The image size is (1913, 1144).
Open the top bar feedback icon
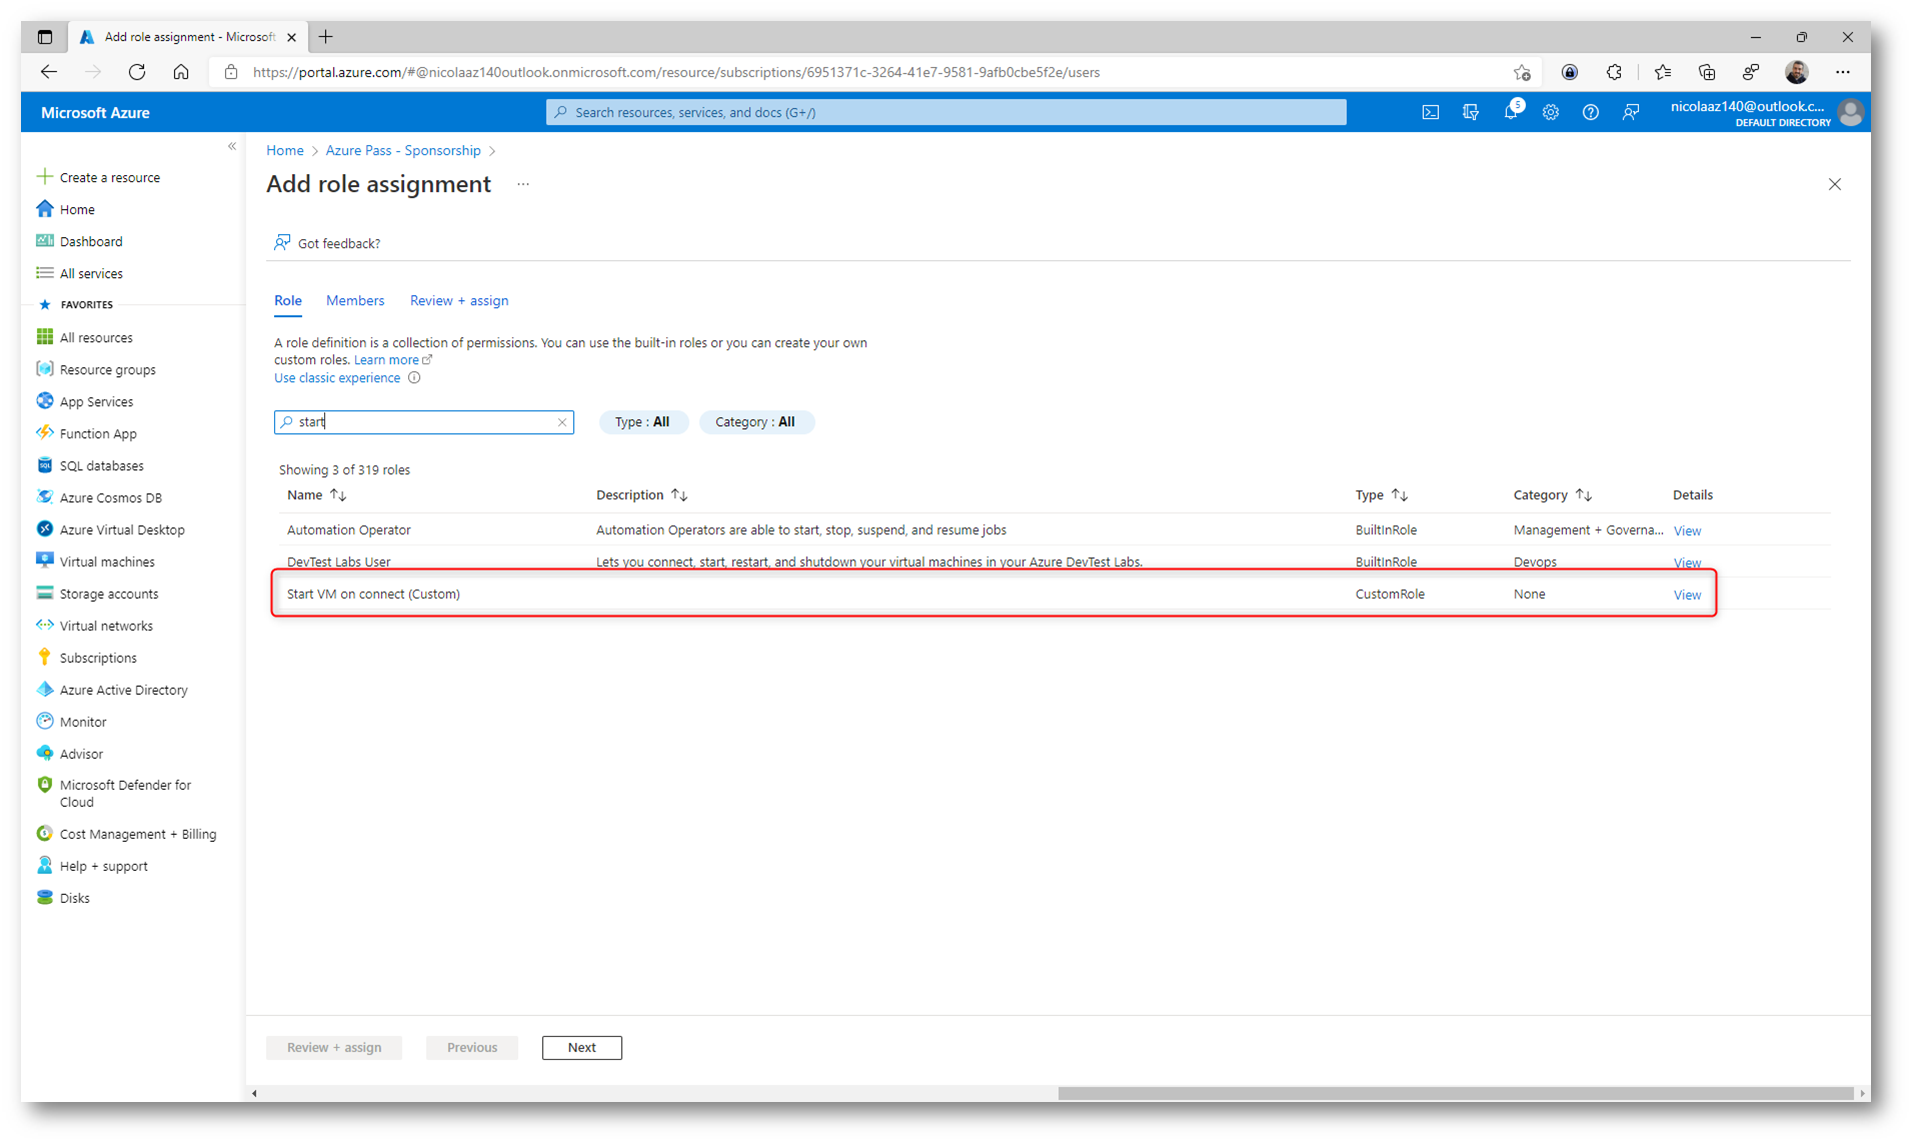click(1631, 113)
